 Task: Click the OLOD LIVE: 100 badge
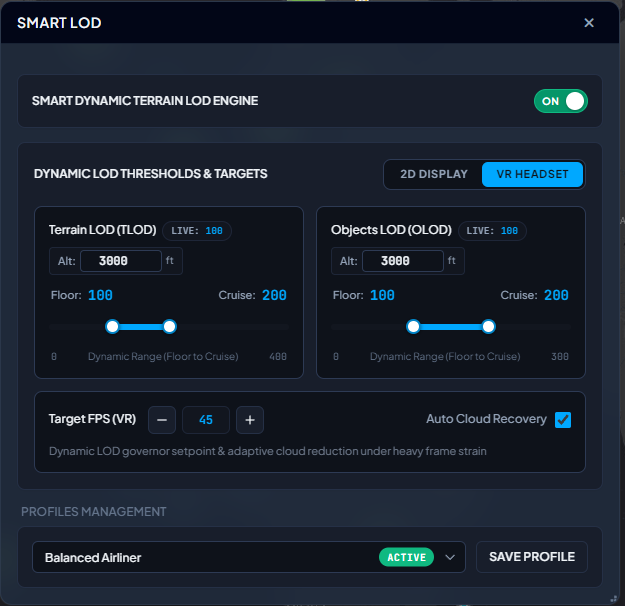point(492,231)
